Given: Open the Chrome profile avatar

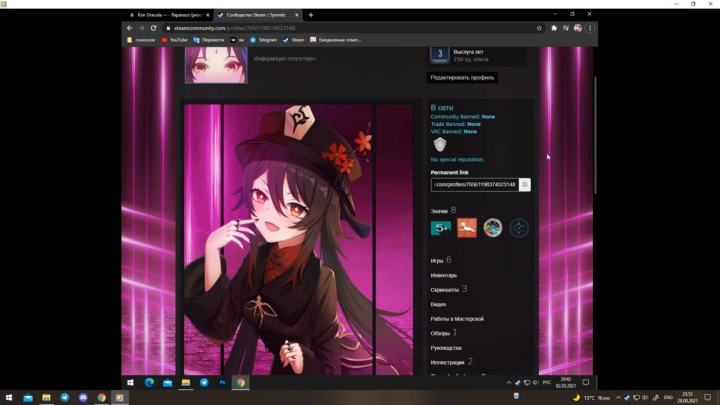Looking at the screenshot, I should [x=578, y=28].
